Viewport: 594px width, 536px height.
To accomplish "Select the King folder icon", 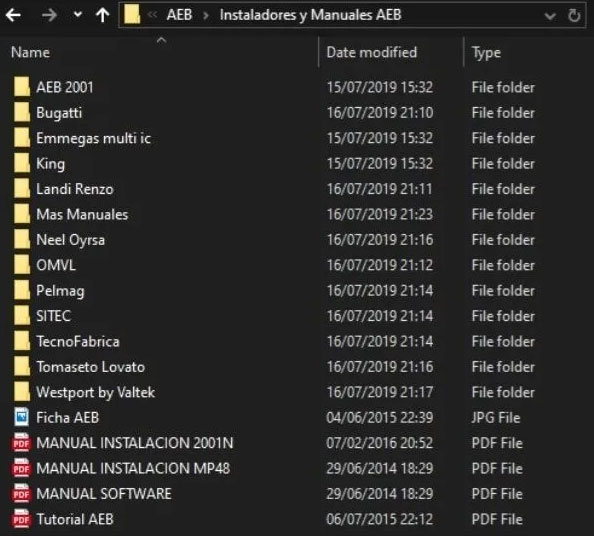I will 22,163.
